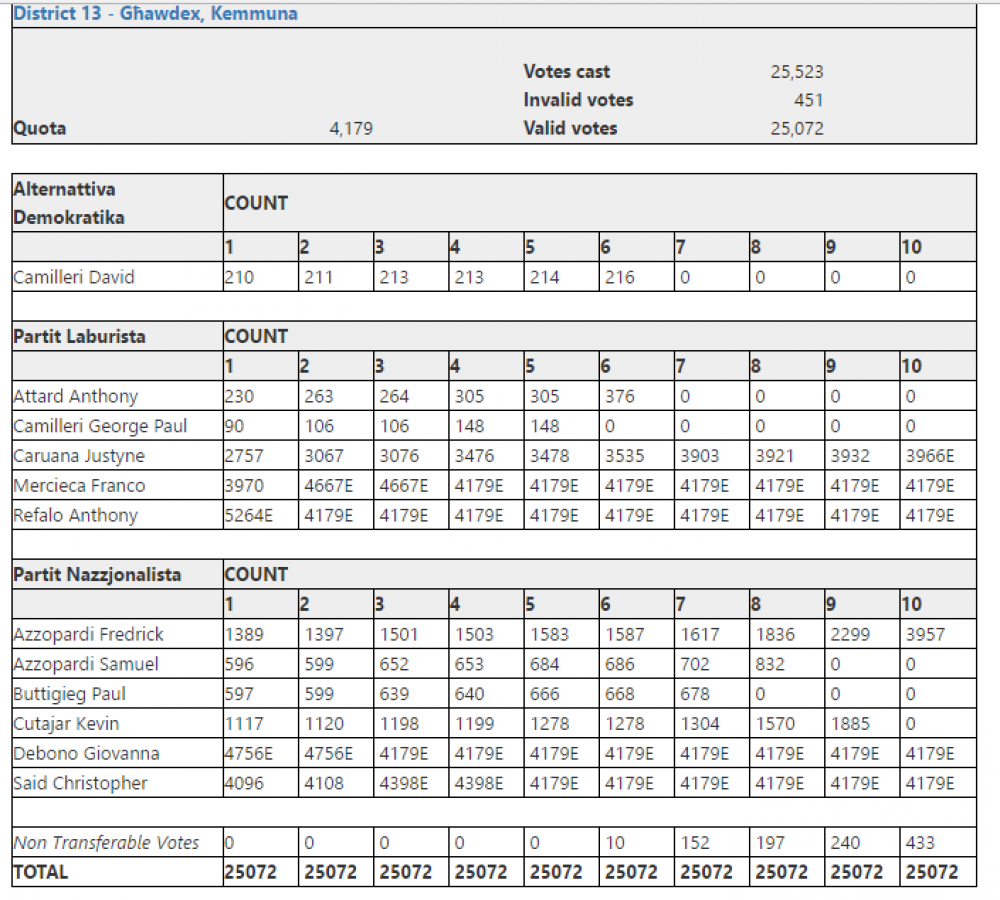
Task: Select candidate name Debono Giovanna
Action: point(86,754)
